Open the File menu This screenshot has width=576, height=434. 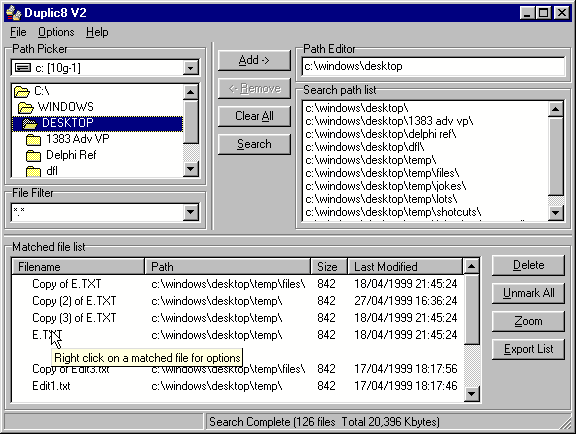(18, 32)
